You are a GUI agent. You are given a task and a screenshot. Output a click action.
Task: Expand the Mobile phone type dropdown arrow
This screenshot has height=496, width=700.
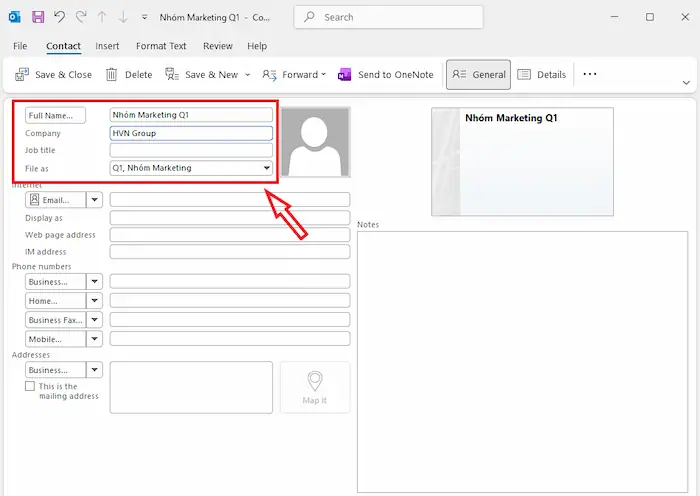click(95, 339)
